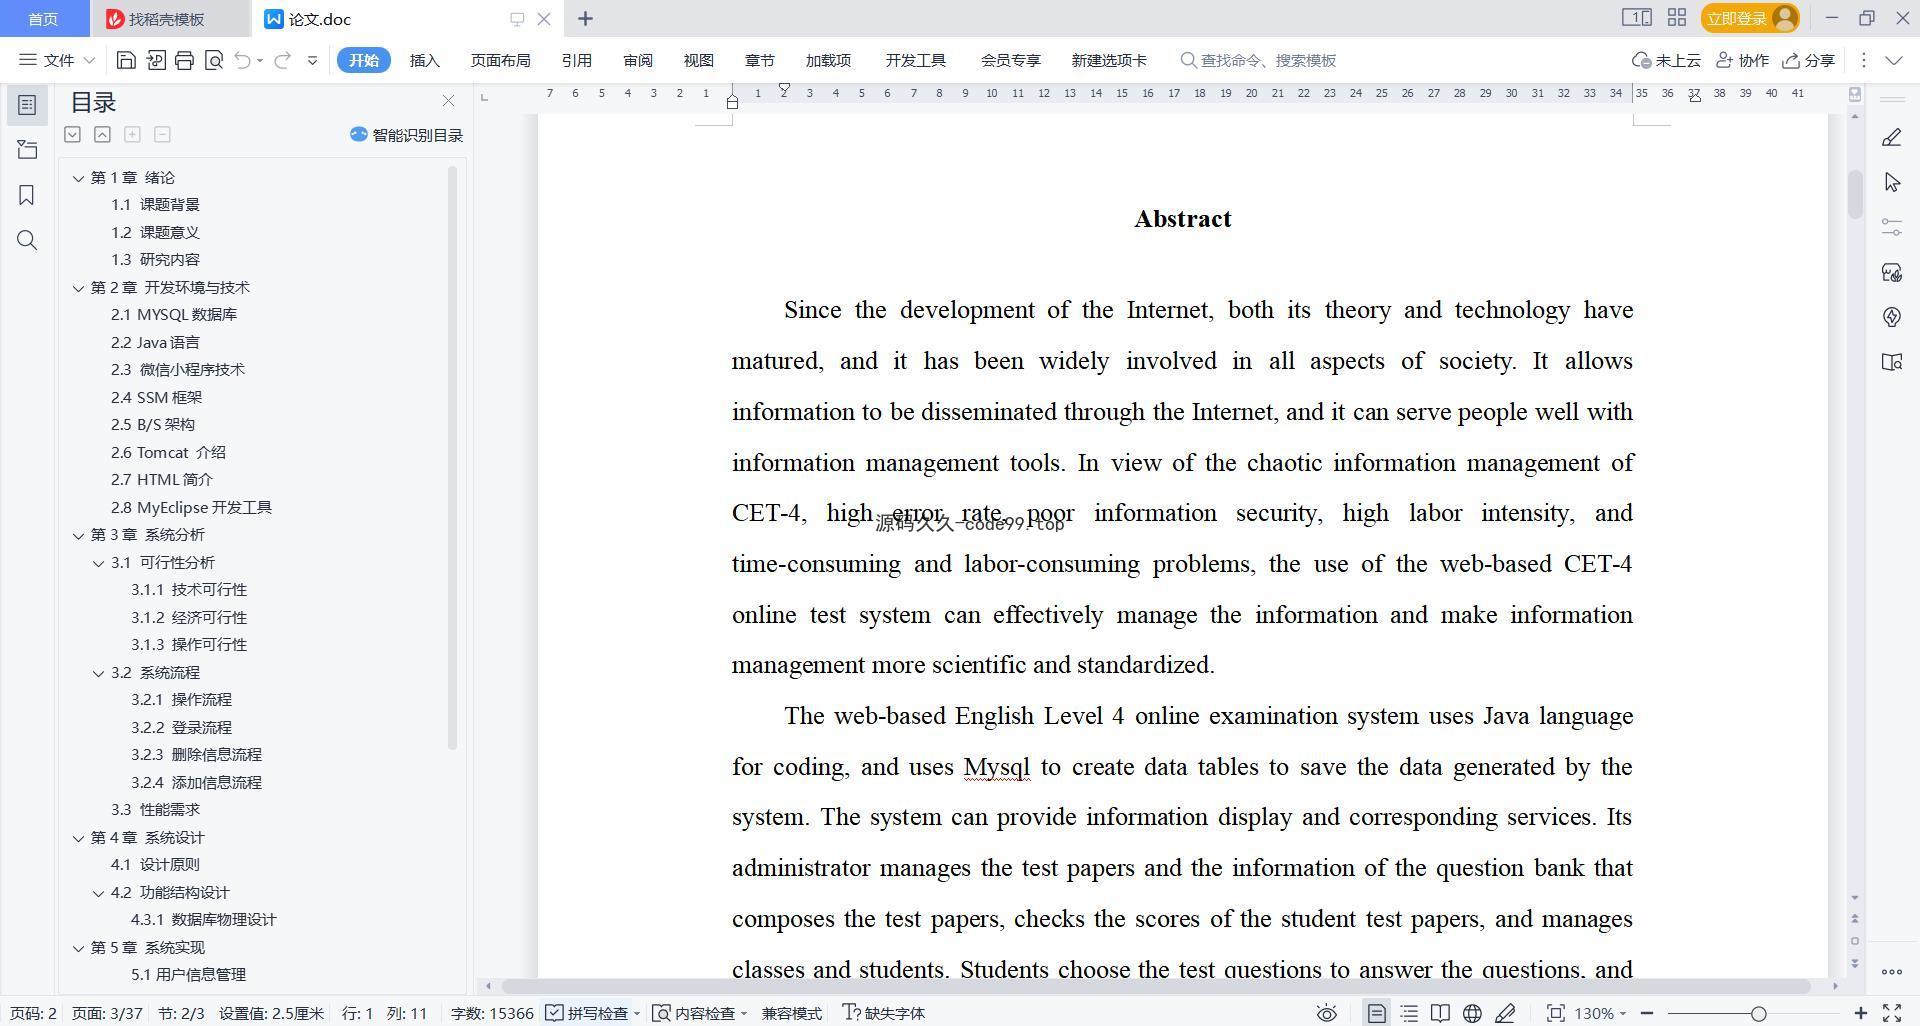Toggle full screen mode icon
Viewport: 1920px width, 1026px height.
coord(1892,1013)
